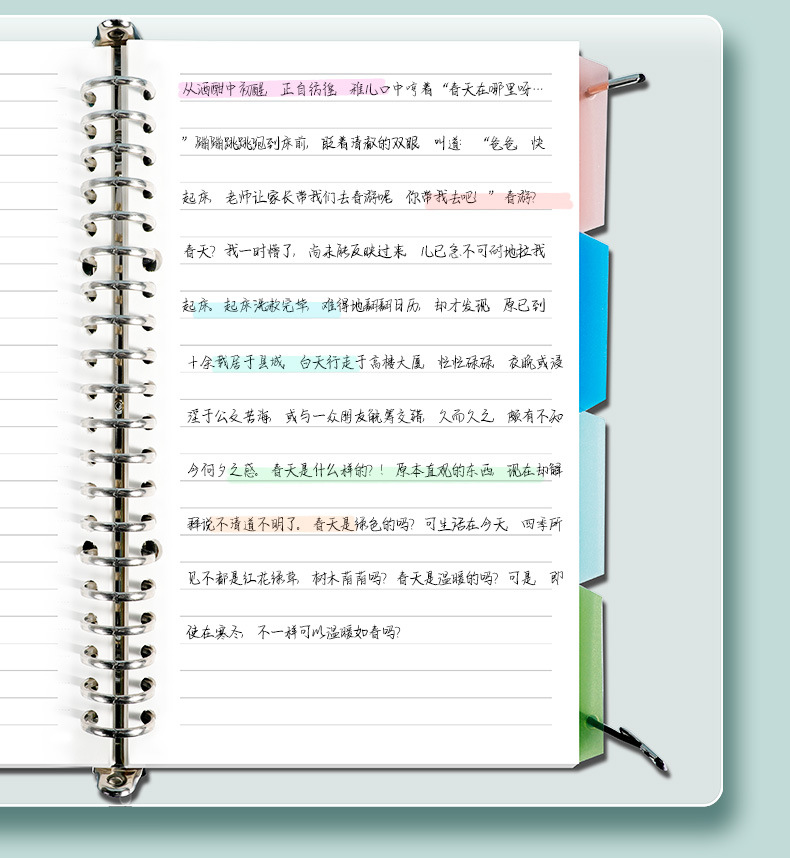Click the black pen beside green tab
Screen dimensions: 790x858
click(629, 743)
